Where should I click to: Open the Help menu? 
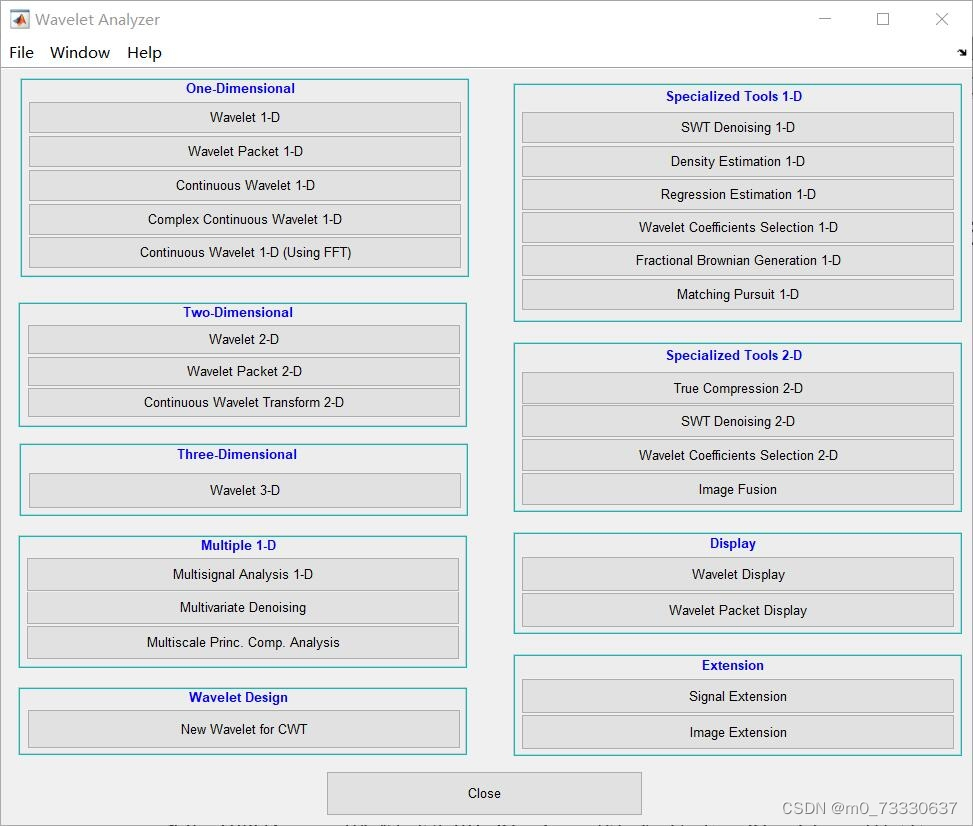point(144,53)
